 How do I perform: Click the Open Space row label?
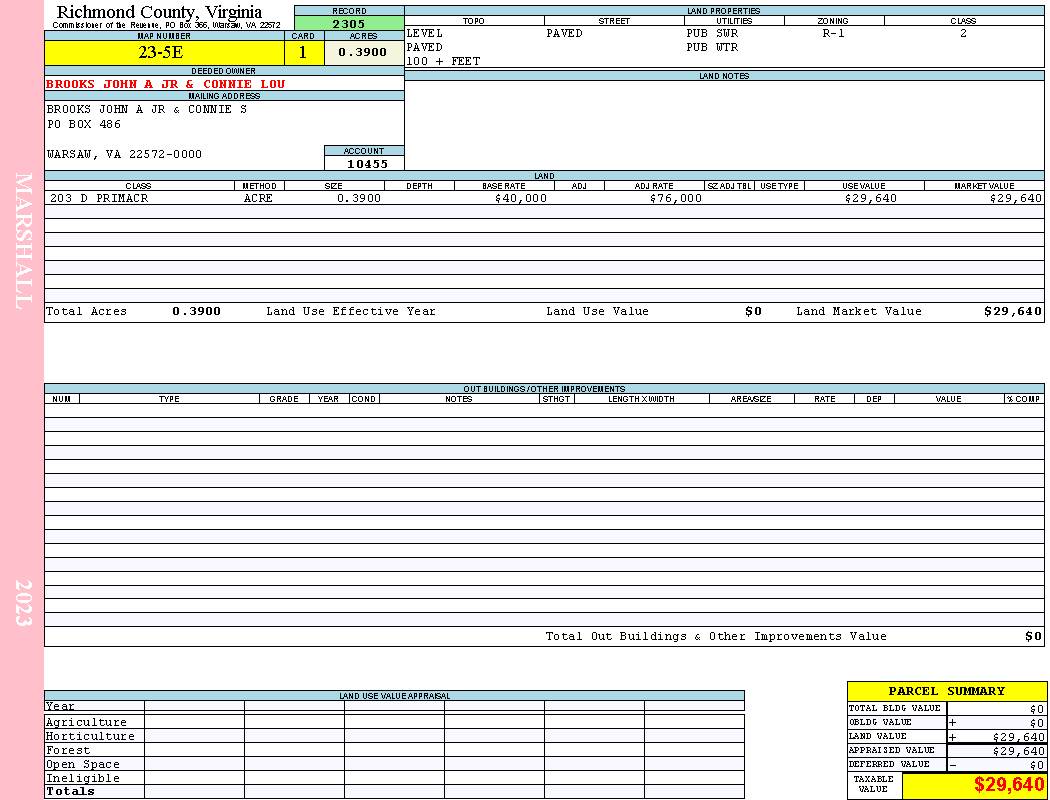point(82,765)
